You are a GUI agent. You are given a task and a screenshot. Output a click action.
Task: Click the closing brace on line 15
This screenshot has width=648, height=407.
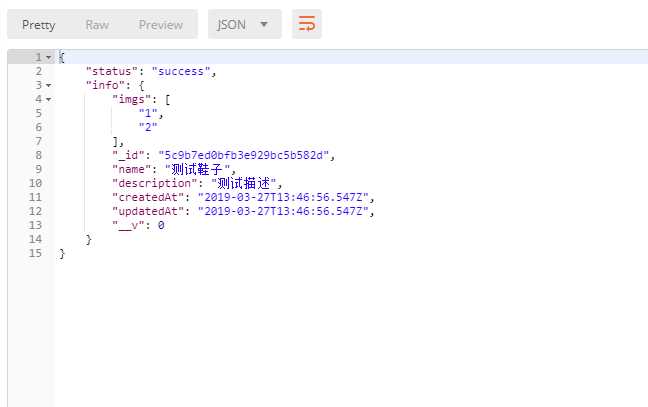(62, 254)
